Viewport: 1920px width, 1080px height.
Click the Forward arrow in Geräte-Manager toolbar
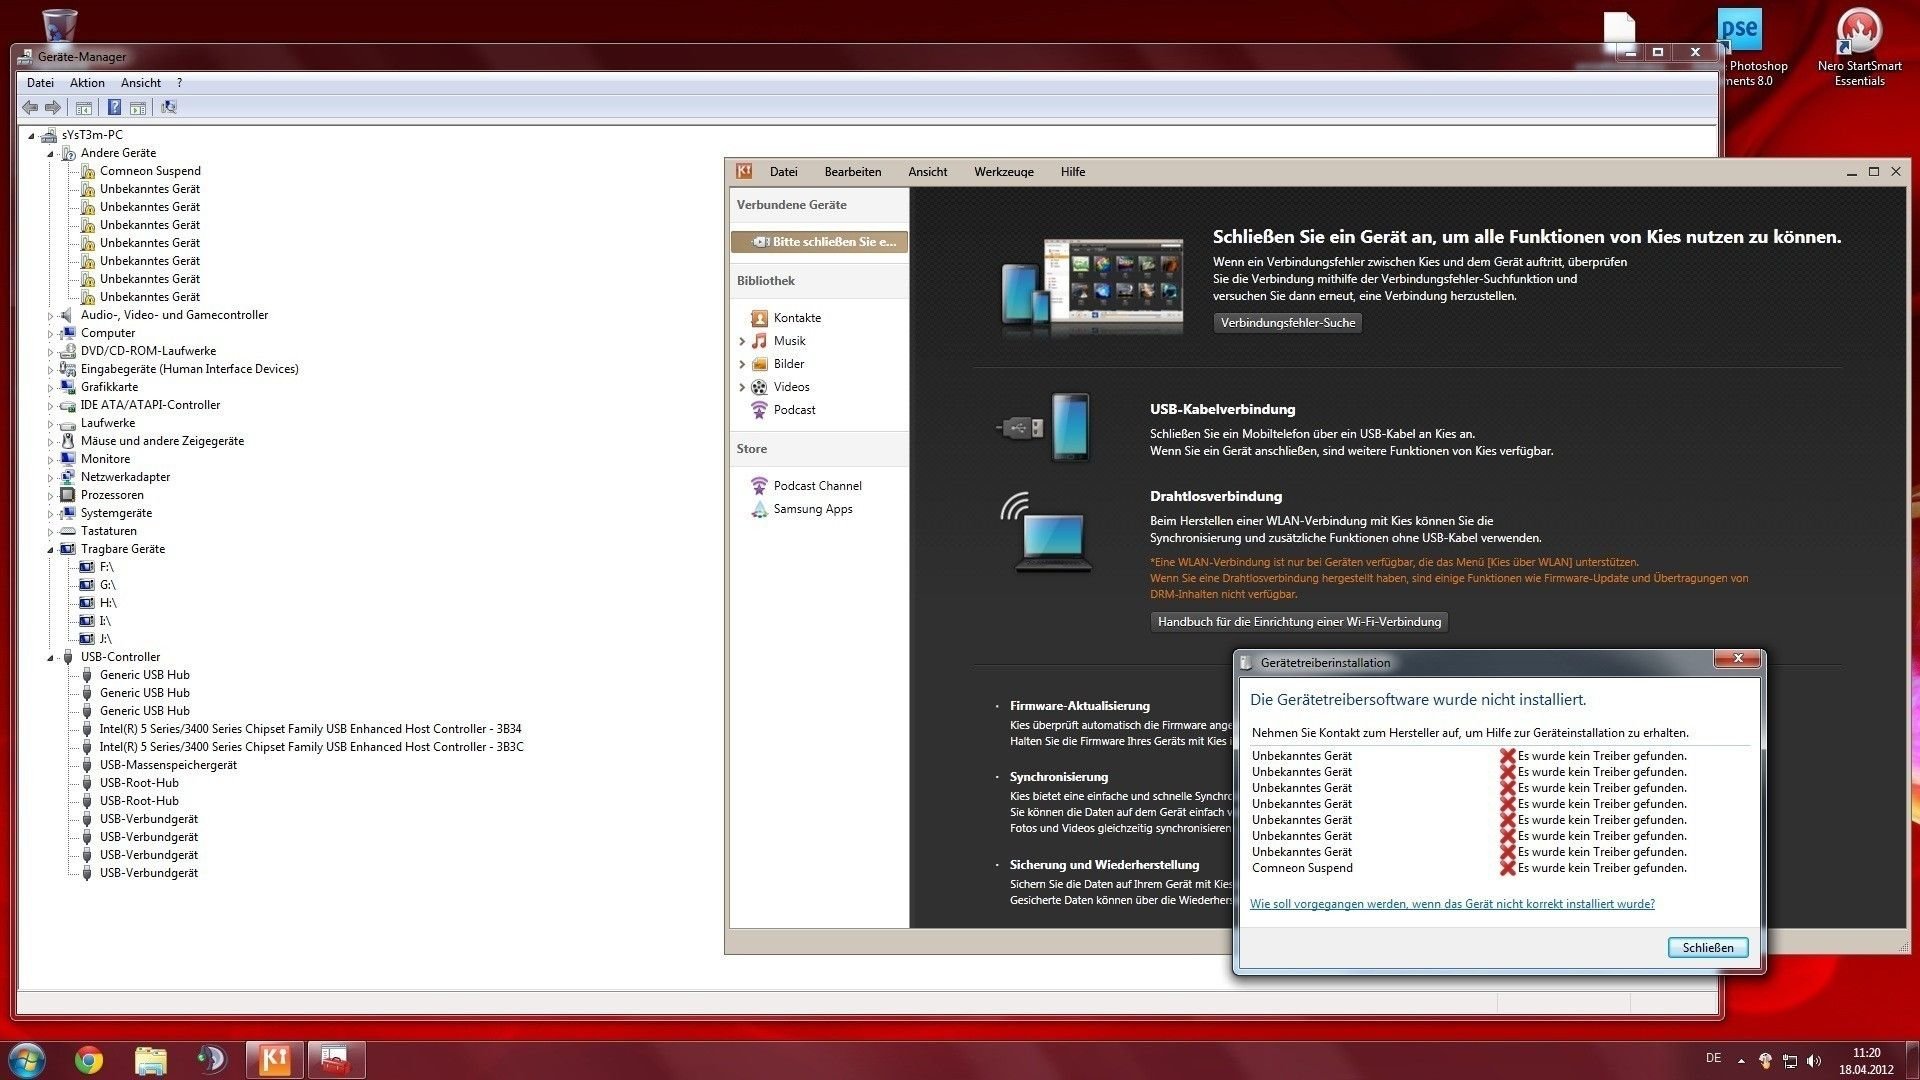(x=53, y=107)
